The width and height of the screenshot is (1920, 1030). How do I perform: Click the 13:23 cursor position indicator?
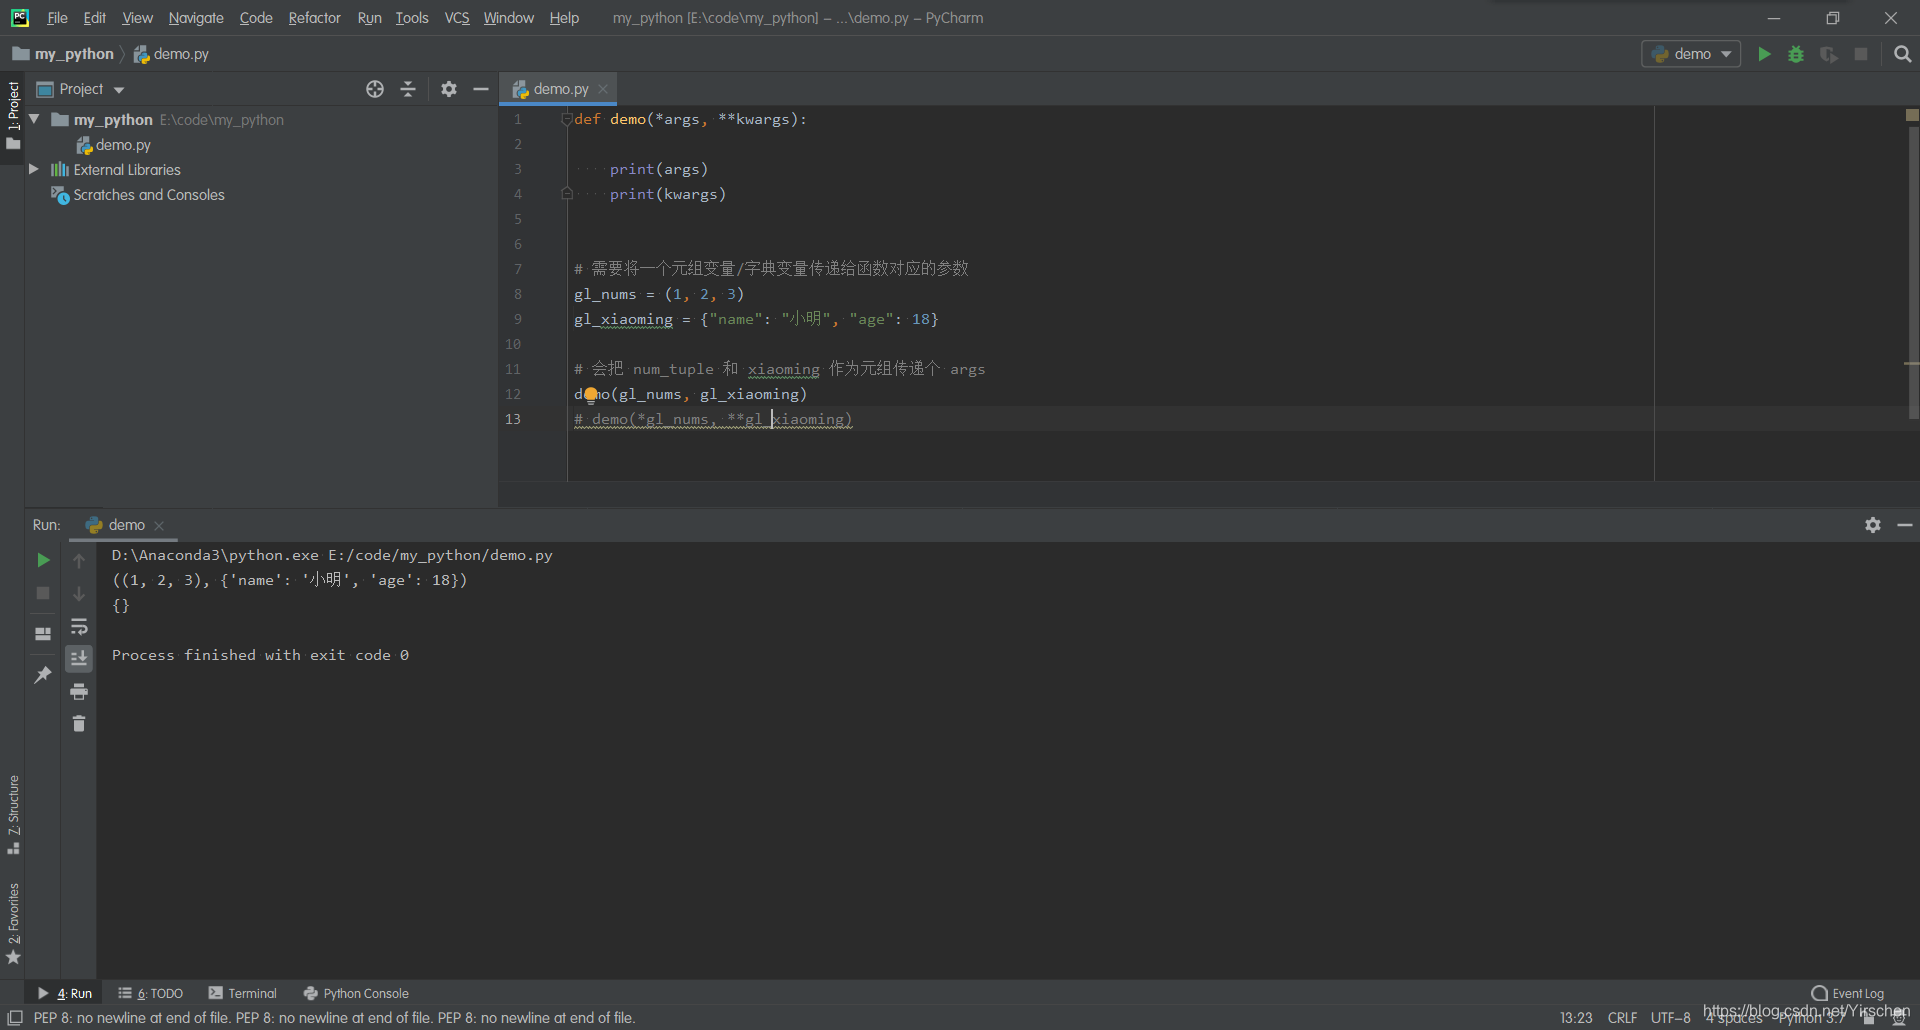1576,1018
